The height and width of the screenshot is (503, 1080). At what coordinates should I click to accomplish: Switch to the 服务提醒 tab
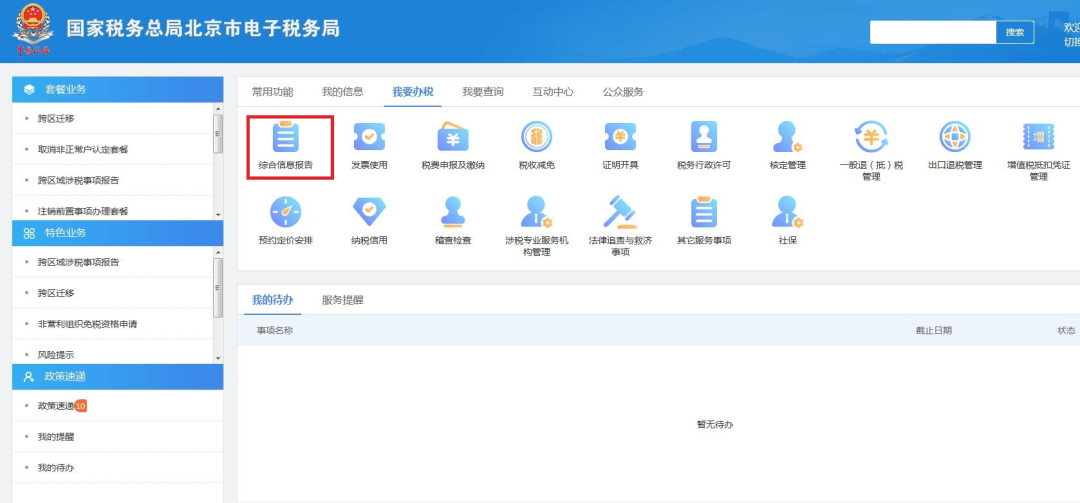[342, 300]
